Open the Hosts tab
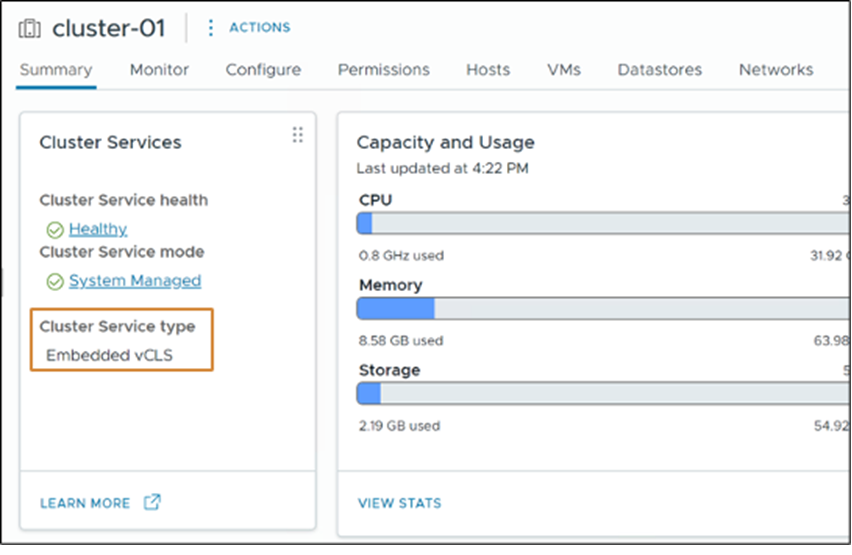Screen dimensions: 852x555 pyautogui.click(x=488, y=70)
